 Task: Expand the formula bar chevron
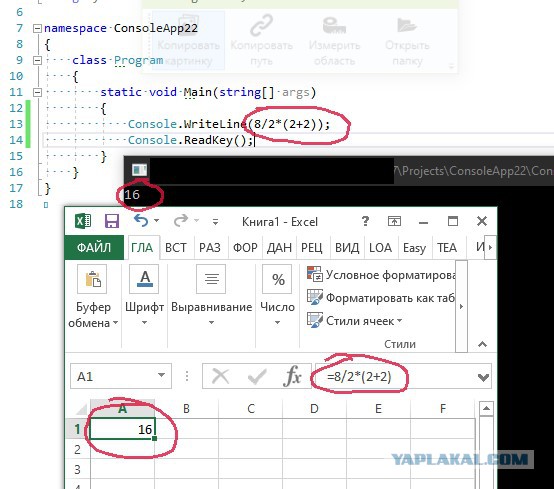(x=483, y=377)
